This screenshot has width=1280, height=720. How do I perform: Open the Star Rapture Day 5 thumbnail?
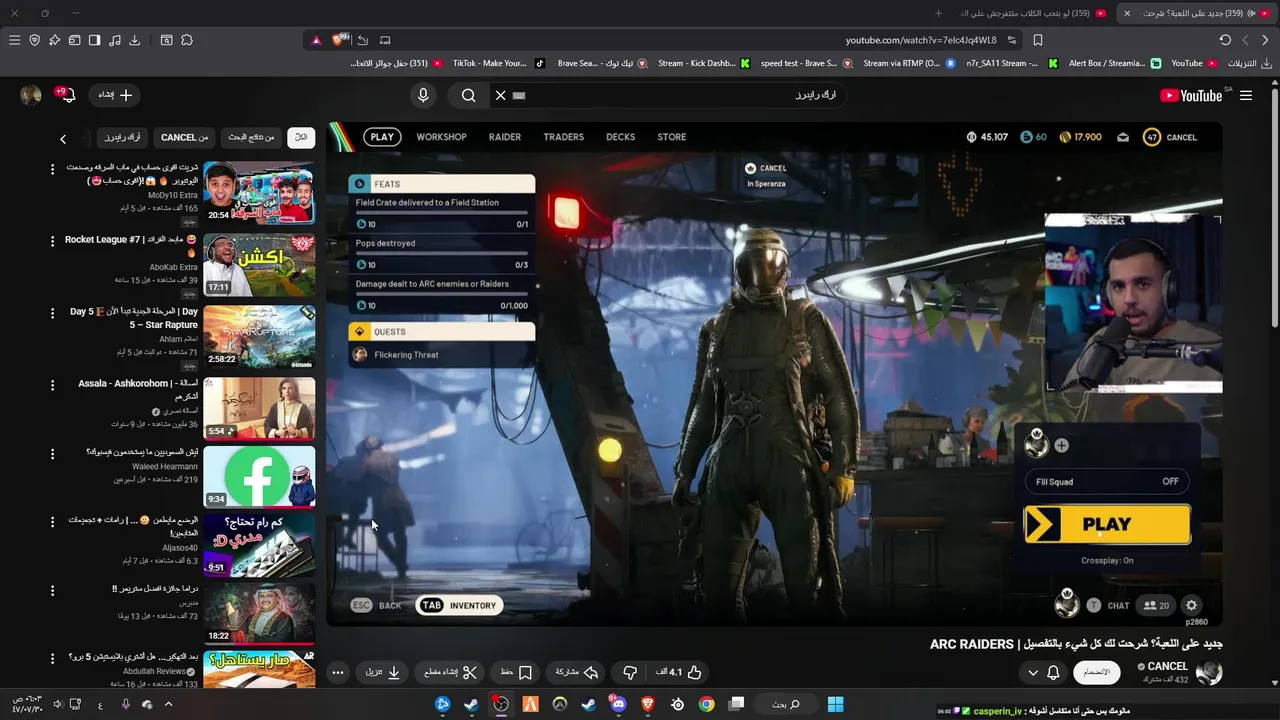pos(259,336)
